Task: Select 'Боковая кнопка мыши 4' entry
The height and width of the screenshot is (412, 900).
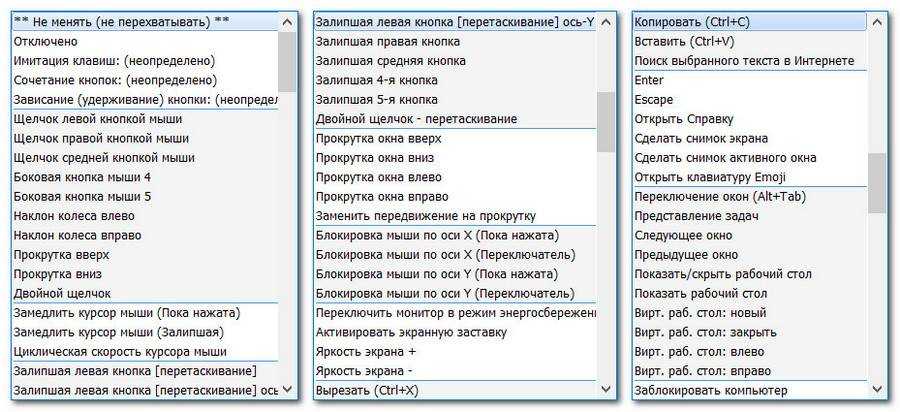Action: [x=83, y=177]
